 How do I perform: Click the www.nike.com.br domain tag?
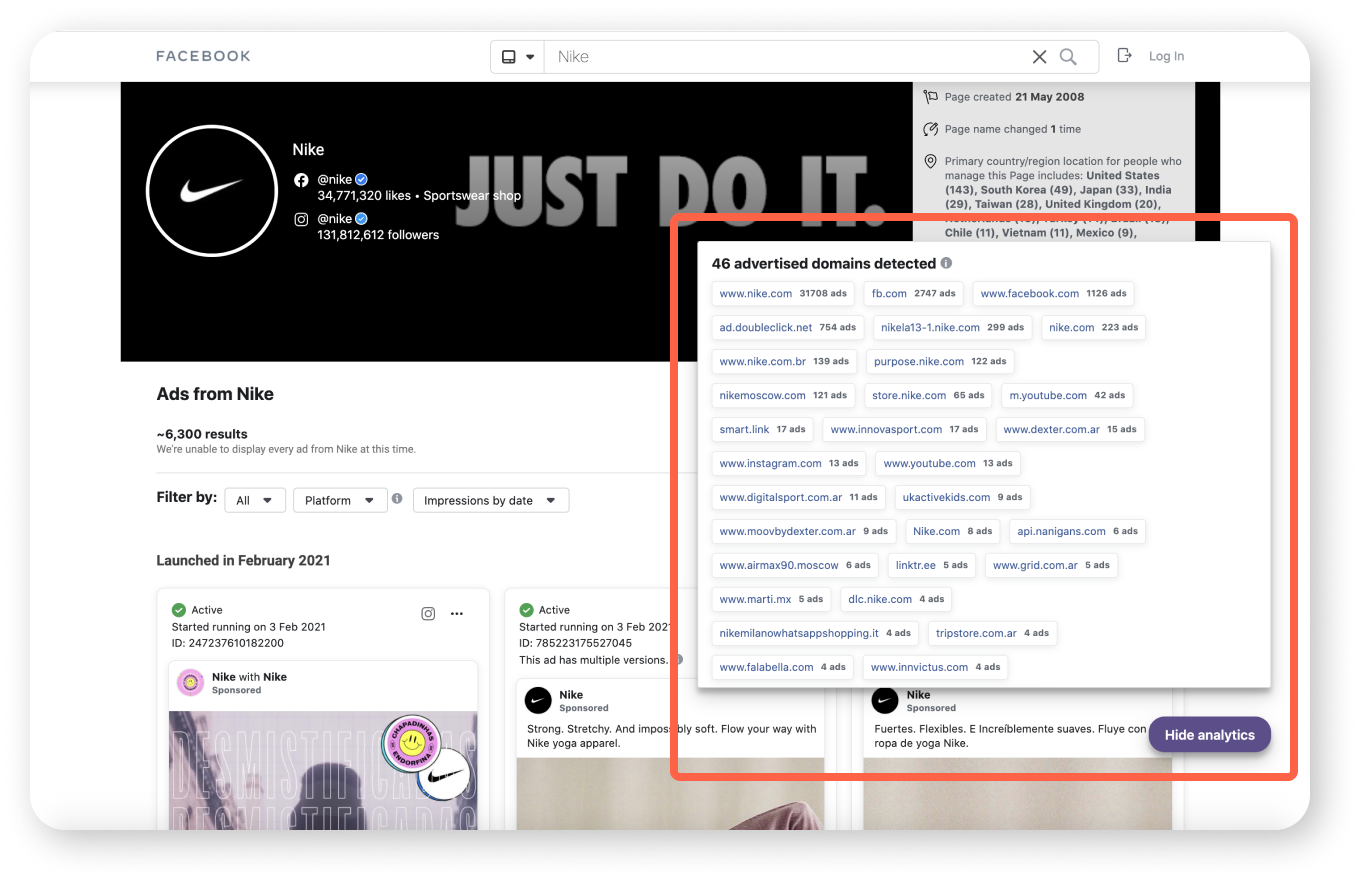click(x=784, y=362)
